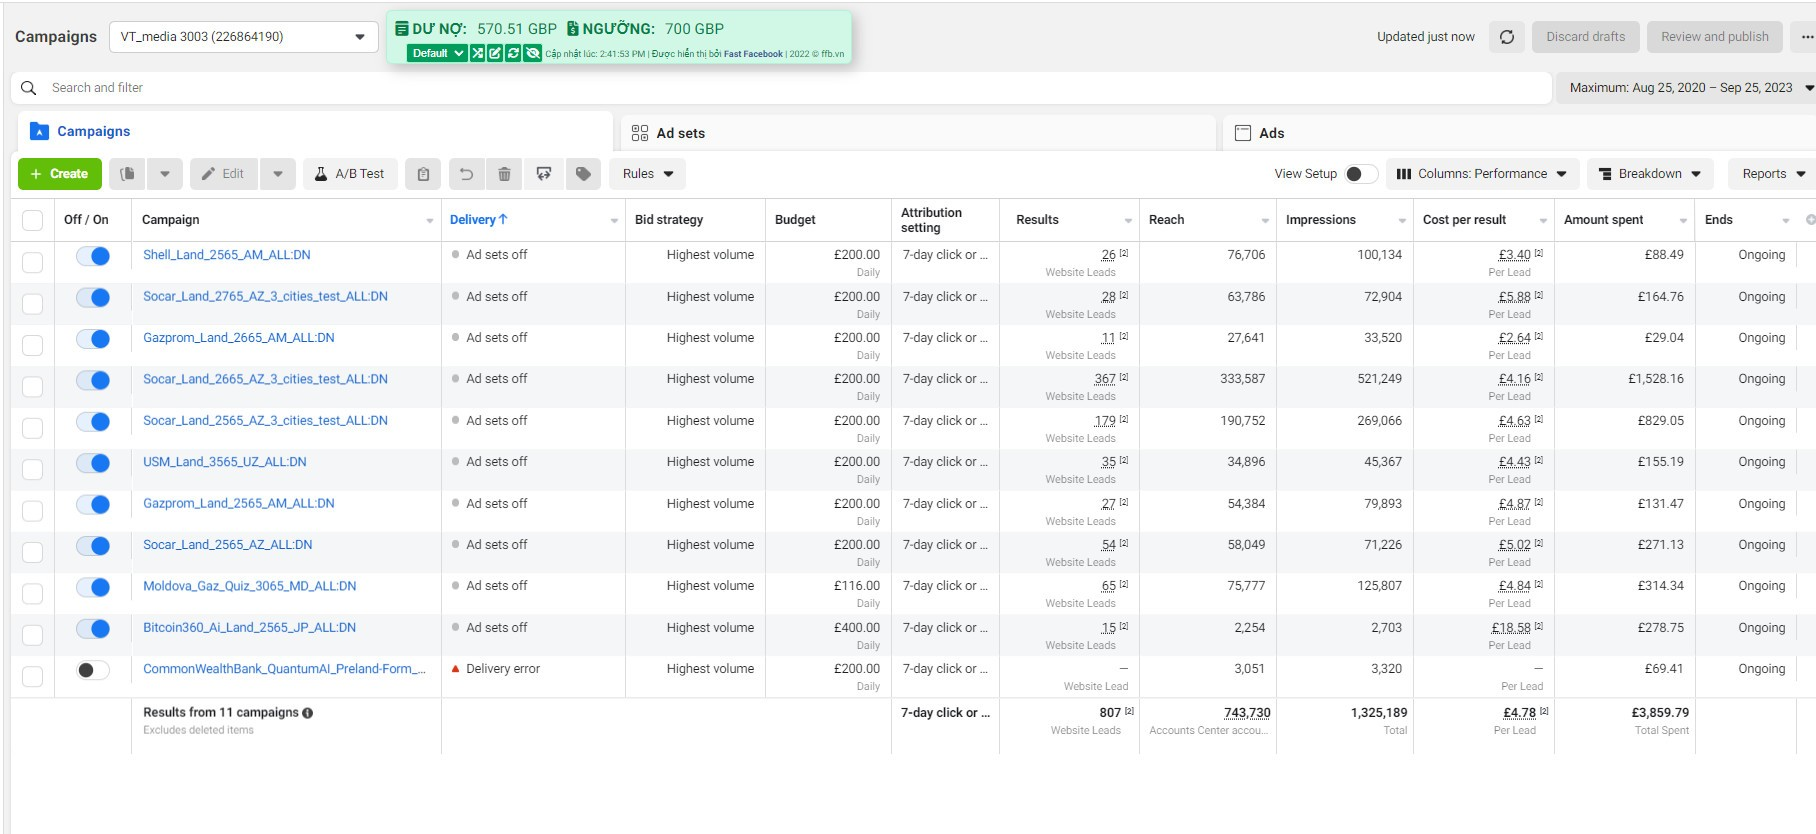Click the magnifier search icon

pyautogui.click(x=29, y=88)
